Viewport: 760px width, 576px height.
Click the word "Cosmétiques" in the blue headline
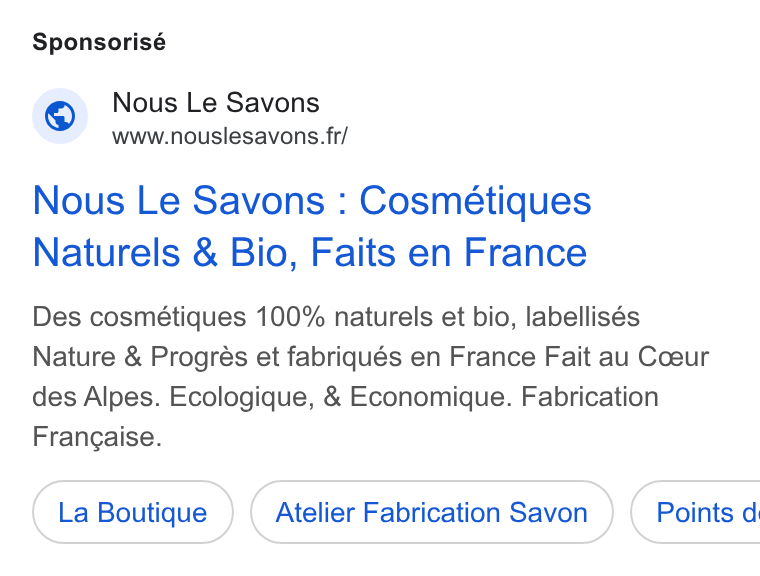tap(475, 201)
